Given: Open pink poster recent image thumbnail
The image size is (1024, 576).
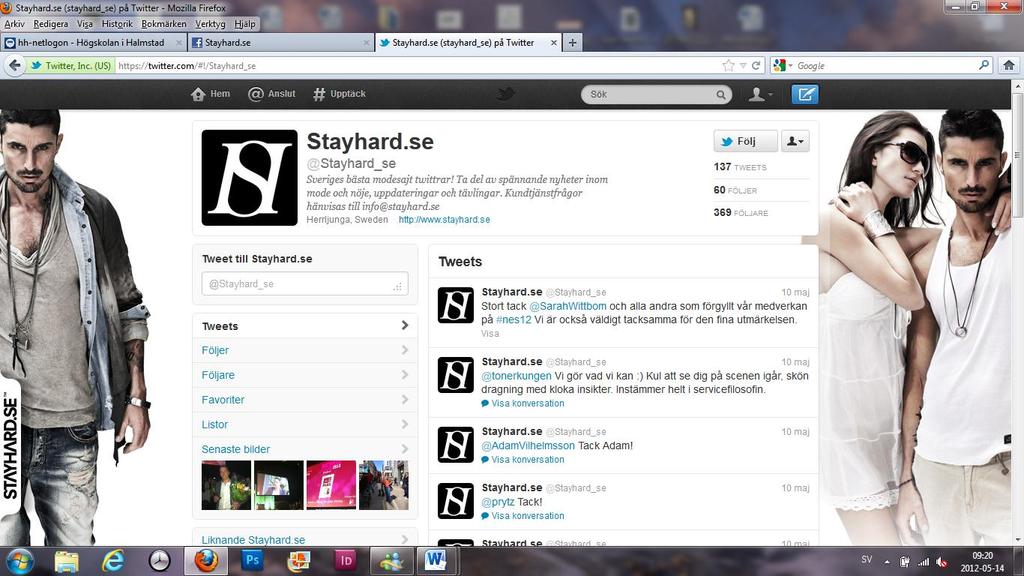Looking at the screenshot, I should click(x=331, y=485).
